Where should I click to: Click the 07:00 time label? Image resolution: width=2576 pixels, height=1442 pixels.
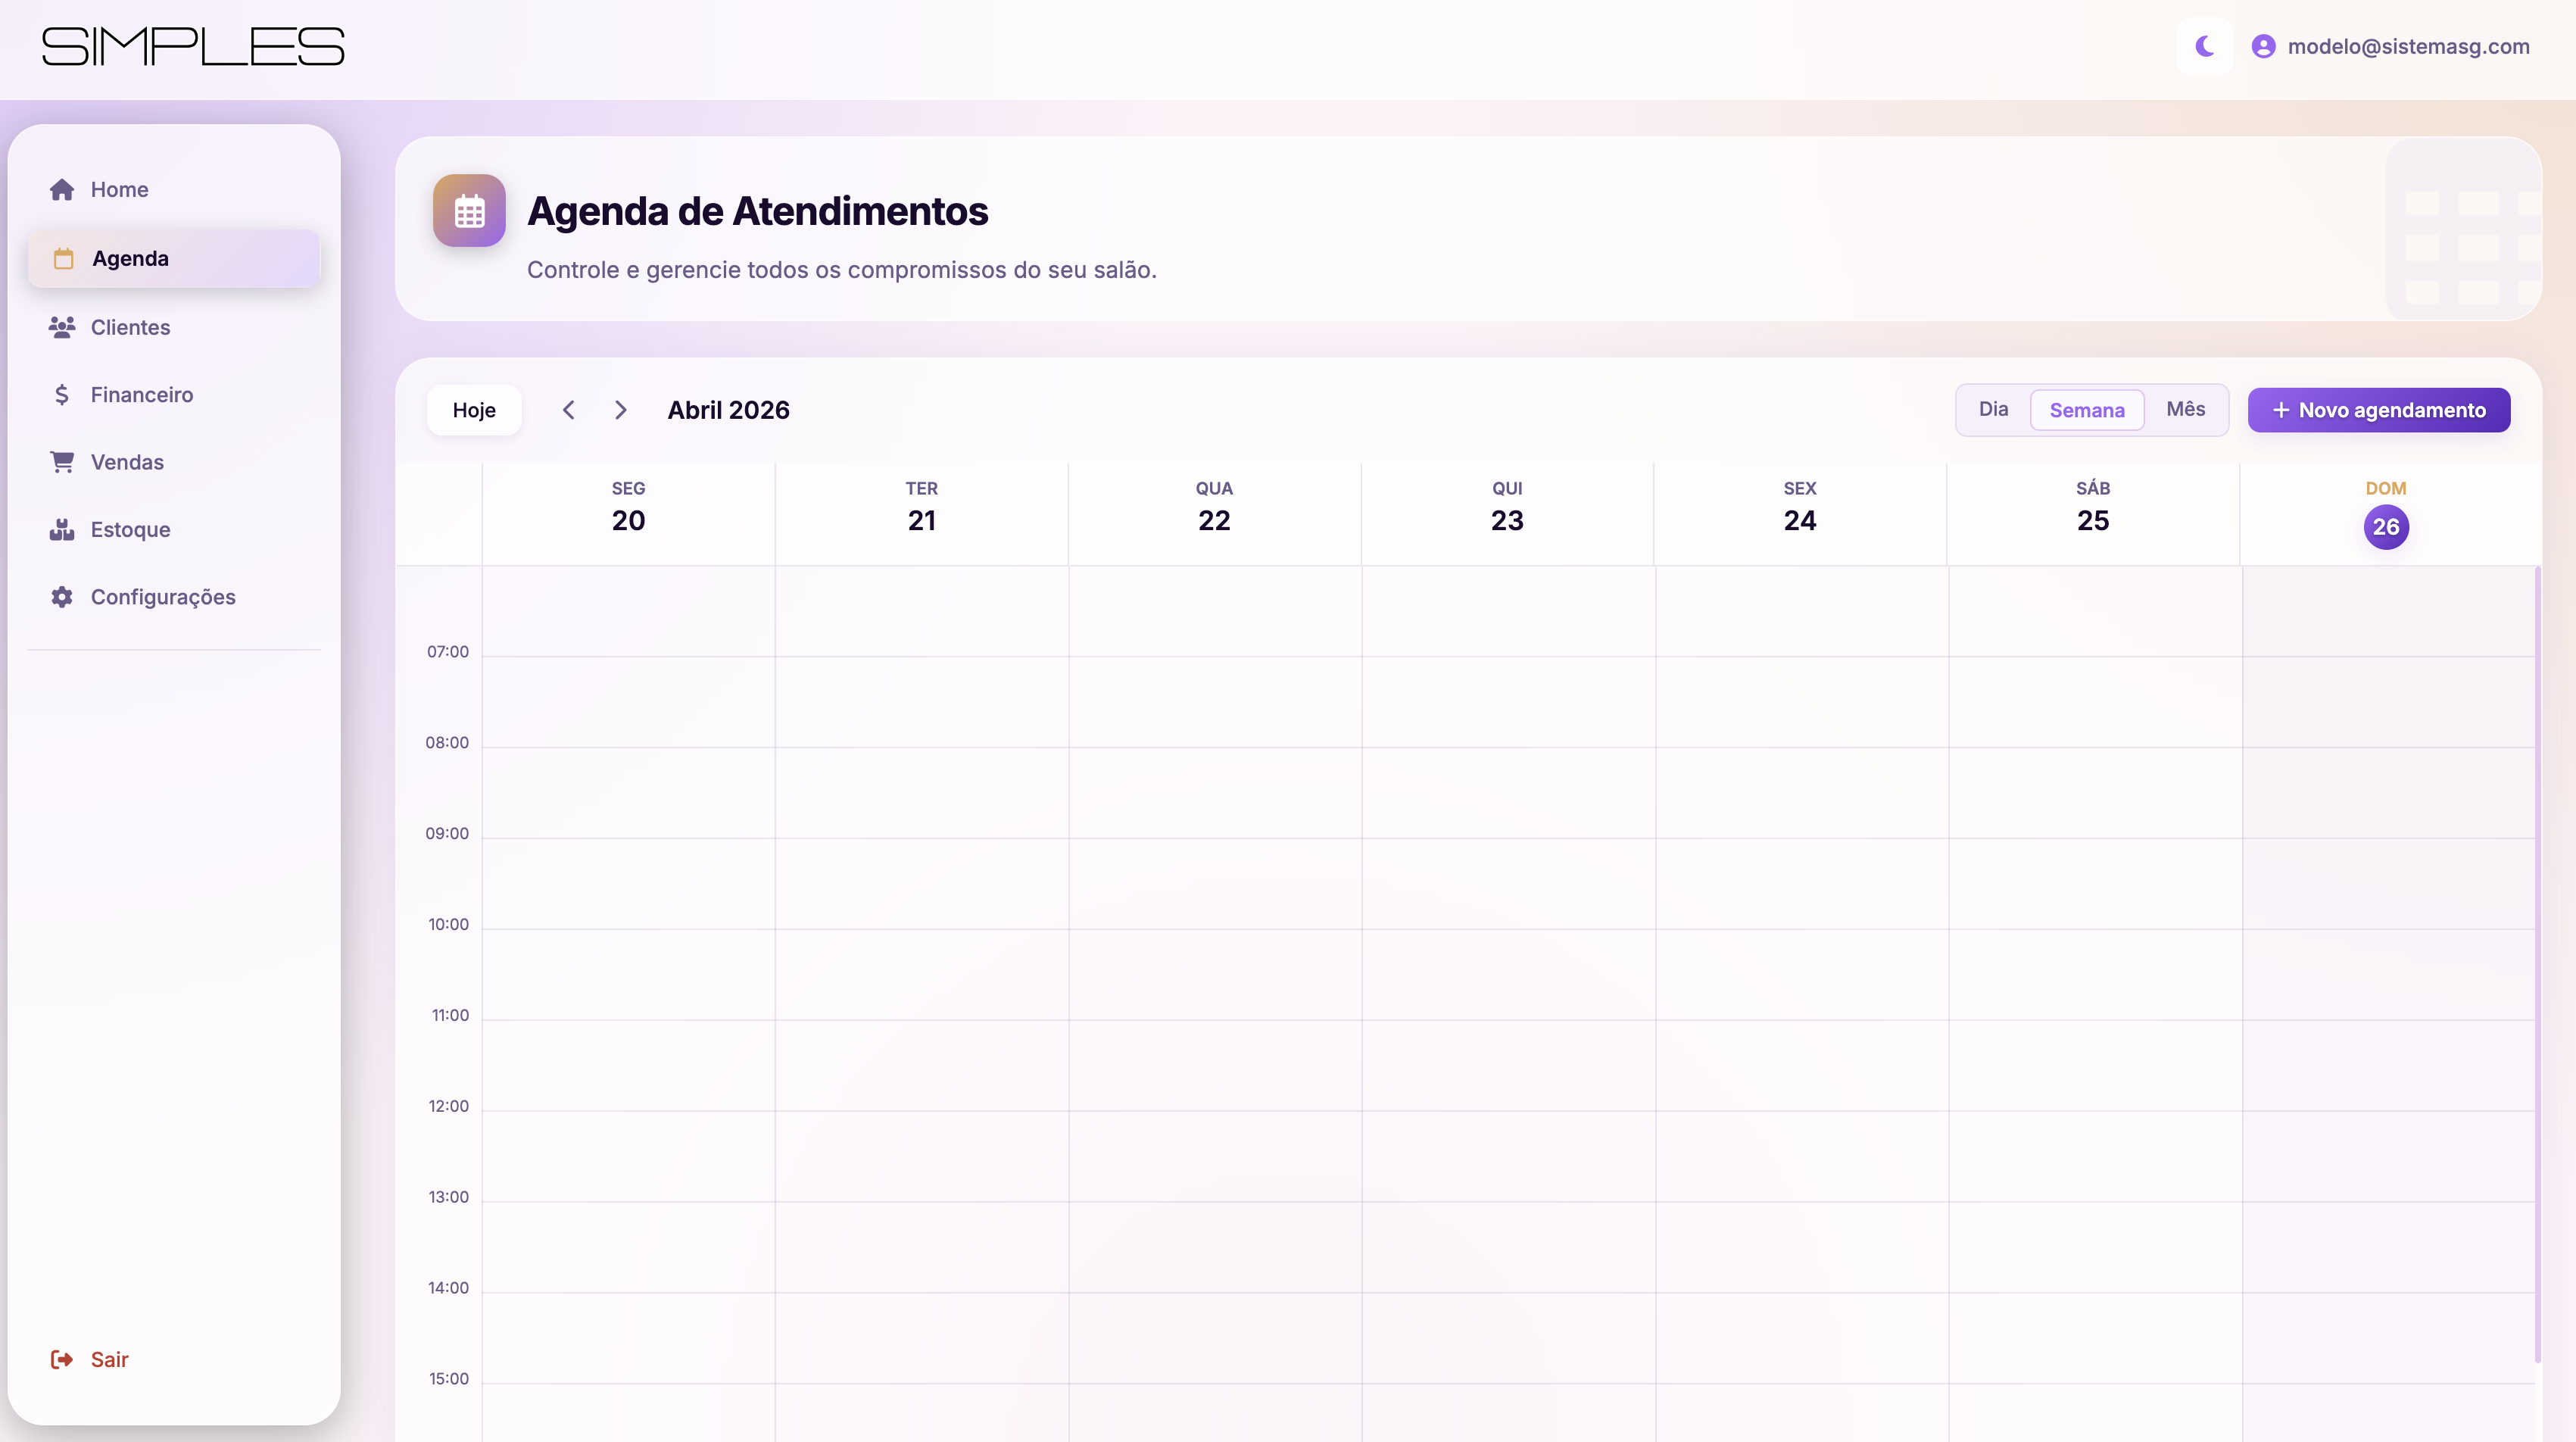448,652
